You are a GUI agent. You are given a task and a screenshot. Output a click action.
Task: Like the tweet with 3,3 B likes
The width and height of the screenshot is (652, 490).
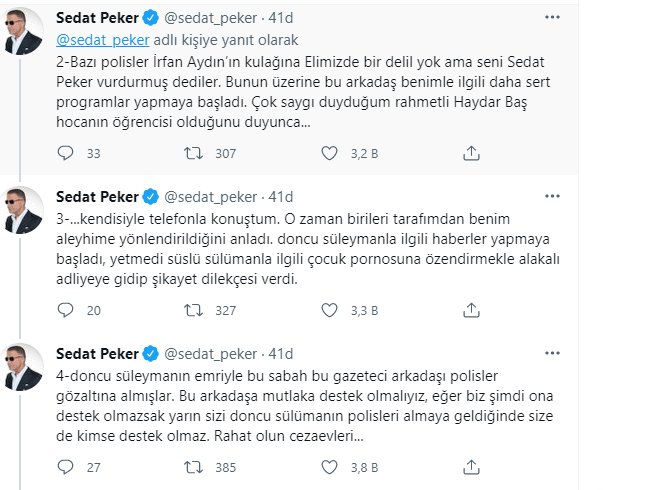[329, 310]
